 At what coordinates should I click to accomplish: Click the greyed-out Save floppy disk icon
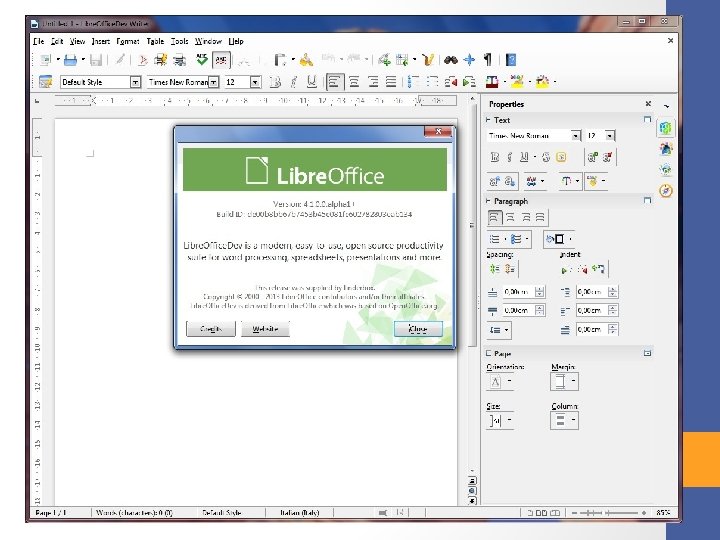96,60
